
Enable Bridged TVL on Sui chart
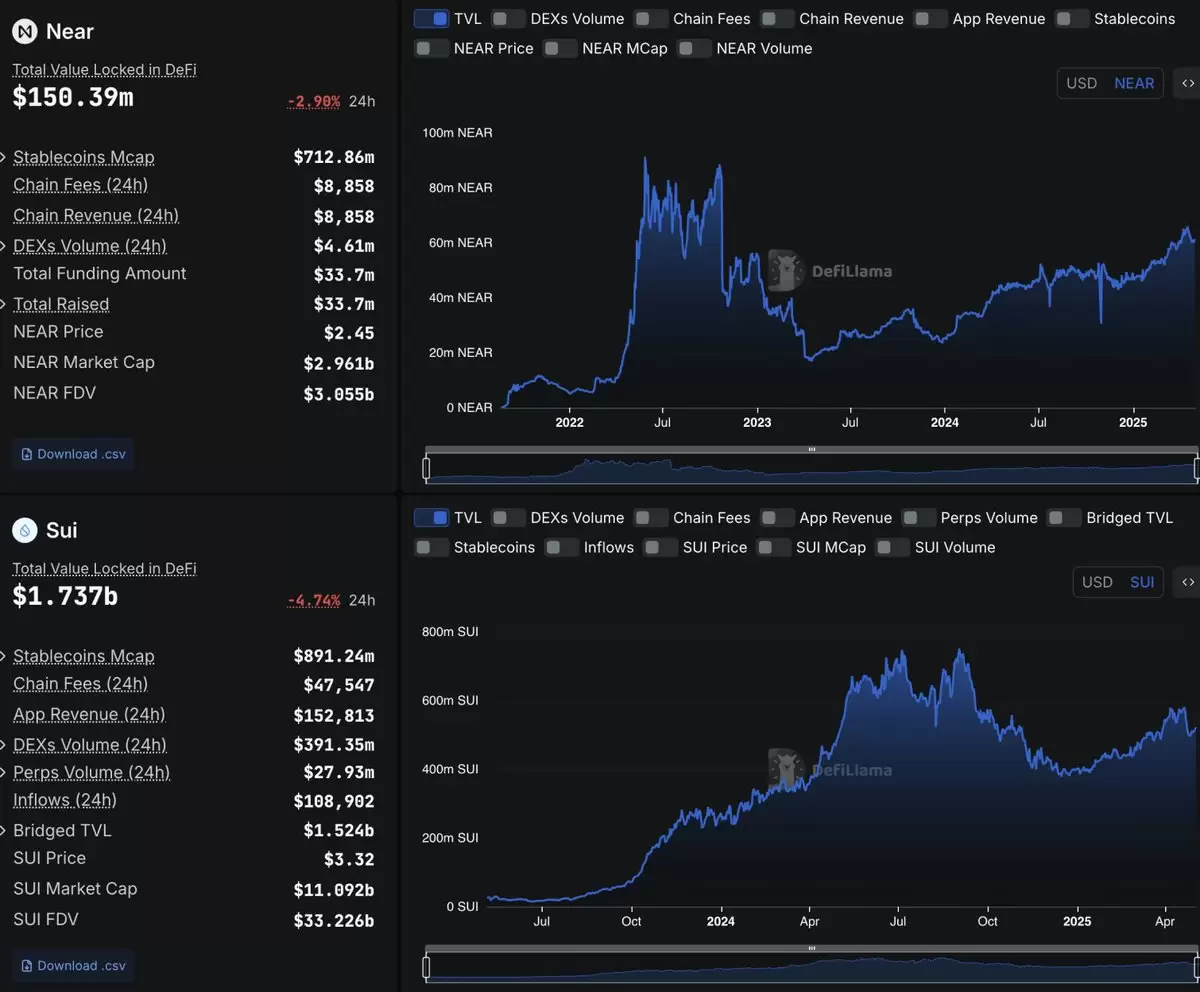pyautogui.click(x=1064, y=518)
